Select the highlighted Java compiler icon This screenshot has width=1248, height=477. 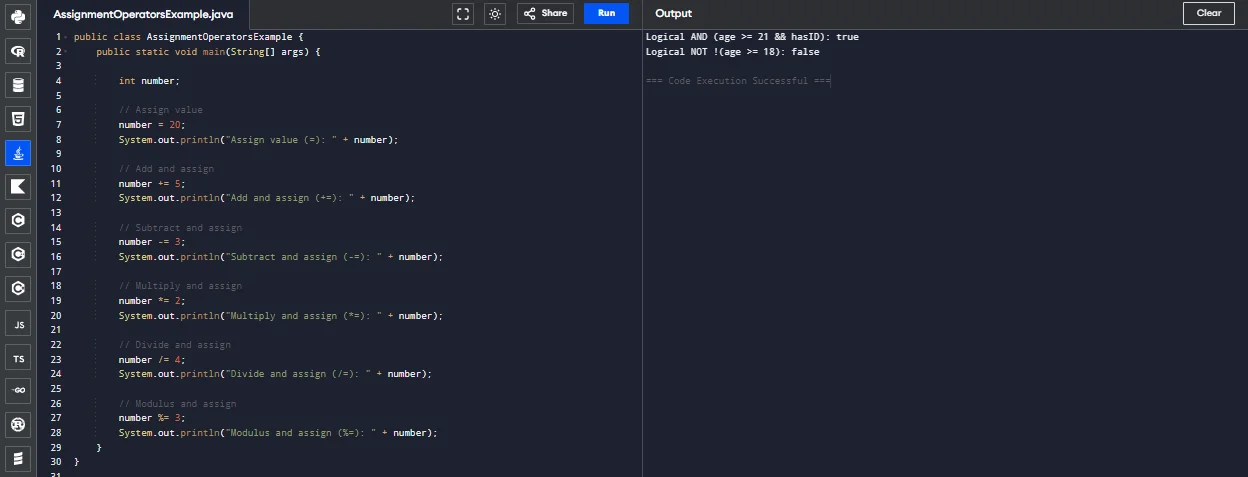(18, 153)
